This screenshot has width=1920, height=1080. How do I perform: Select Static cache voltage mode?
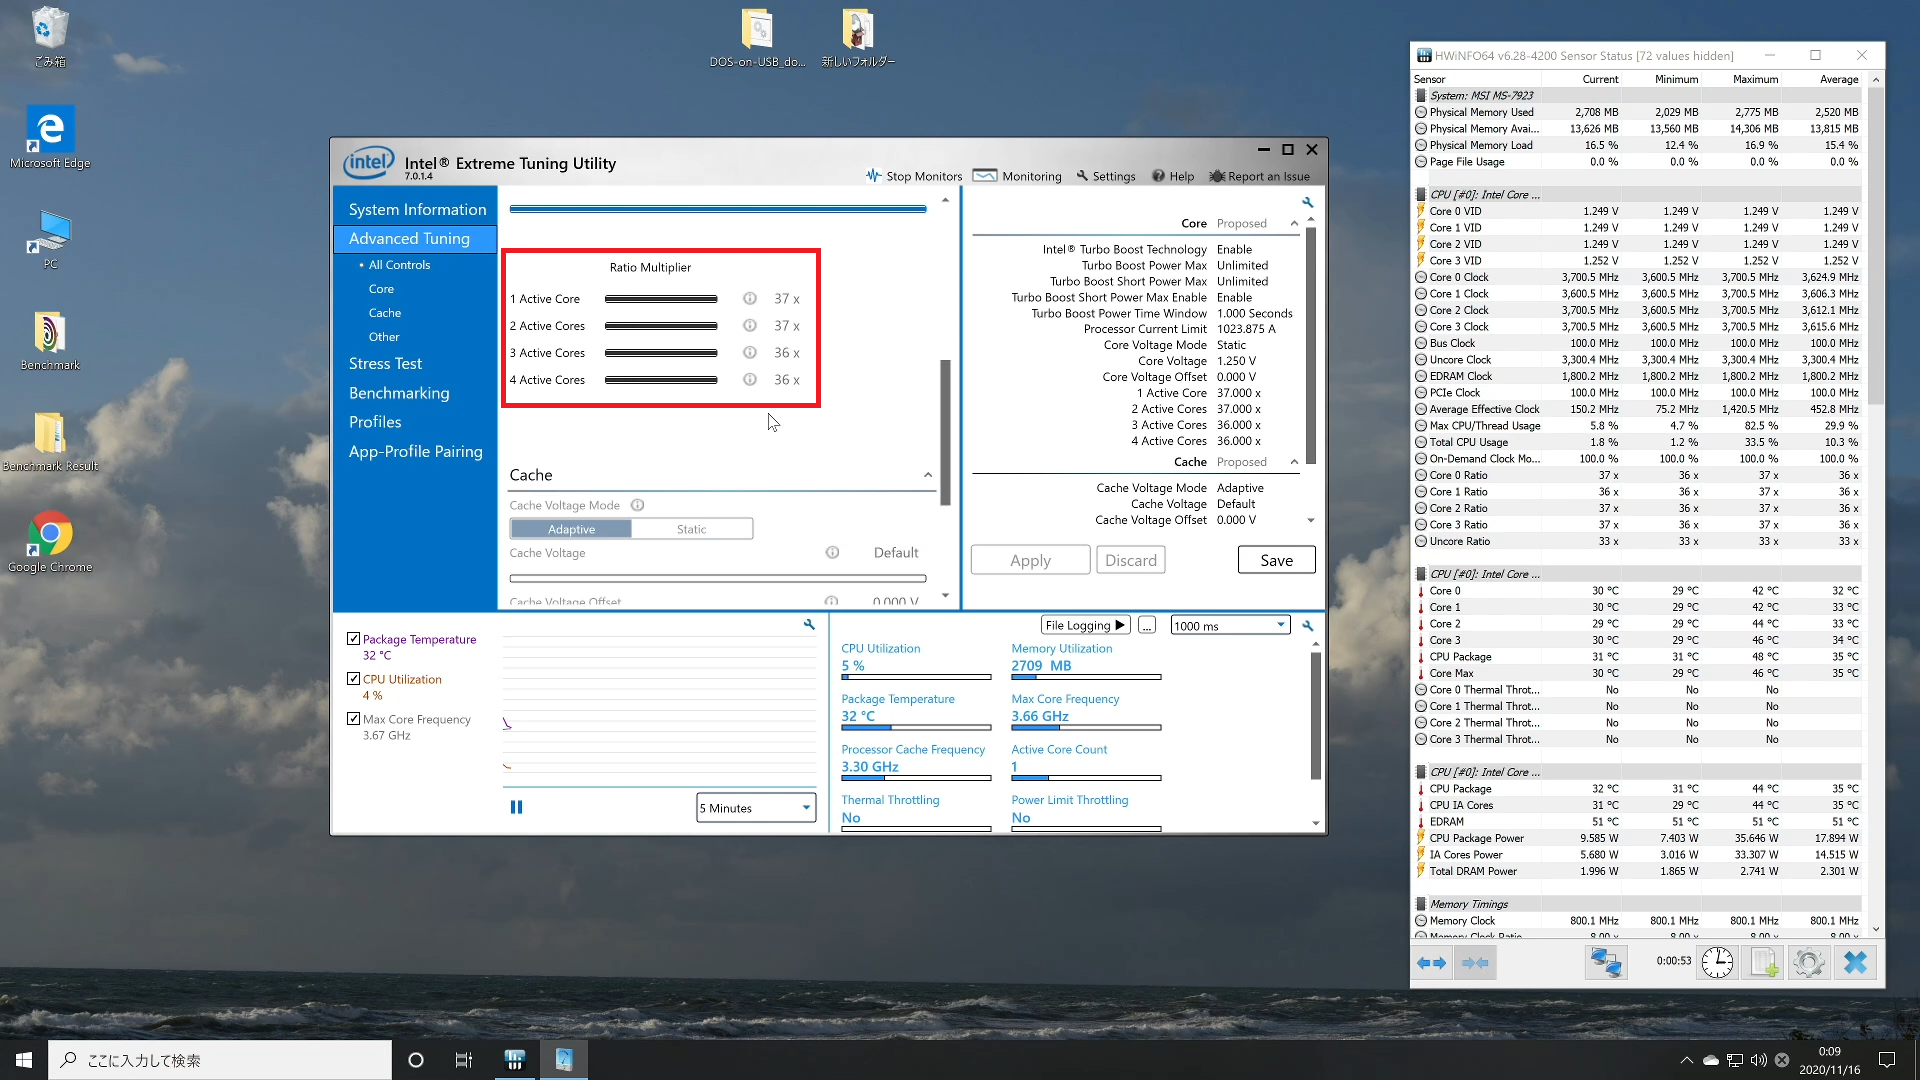click(x=691, y=529)
